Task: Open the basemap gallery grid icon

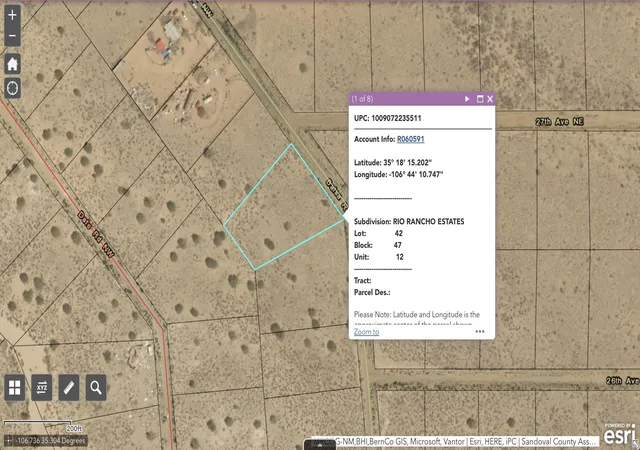Action: (15, 388)
